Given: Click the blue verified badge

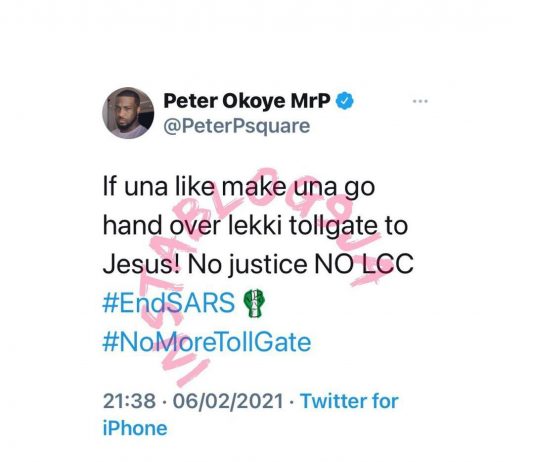Looking at the screenshot, I should 345,101.
